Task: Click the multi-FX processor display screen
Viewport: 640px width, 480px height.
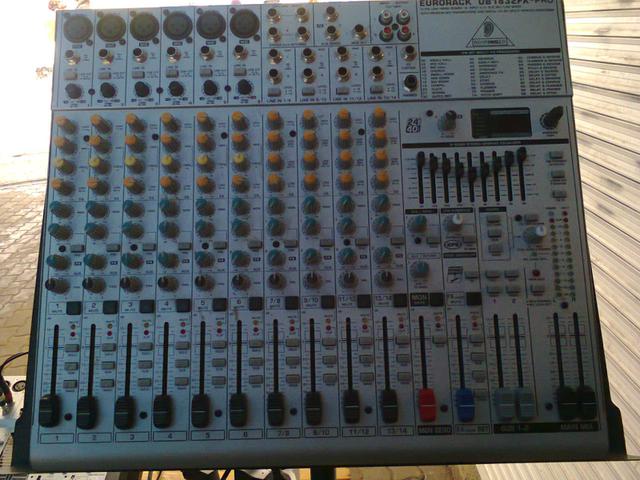Action: tap(493, 122)
